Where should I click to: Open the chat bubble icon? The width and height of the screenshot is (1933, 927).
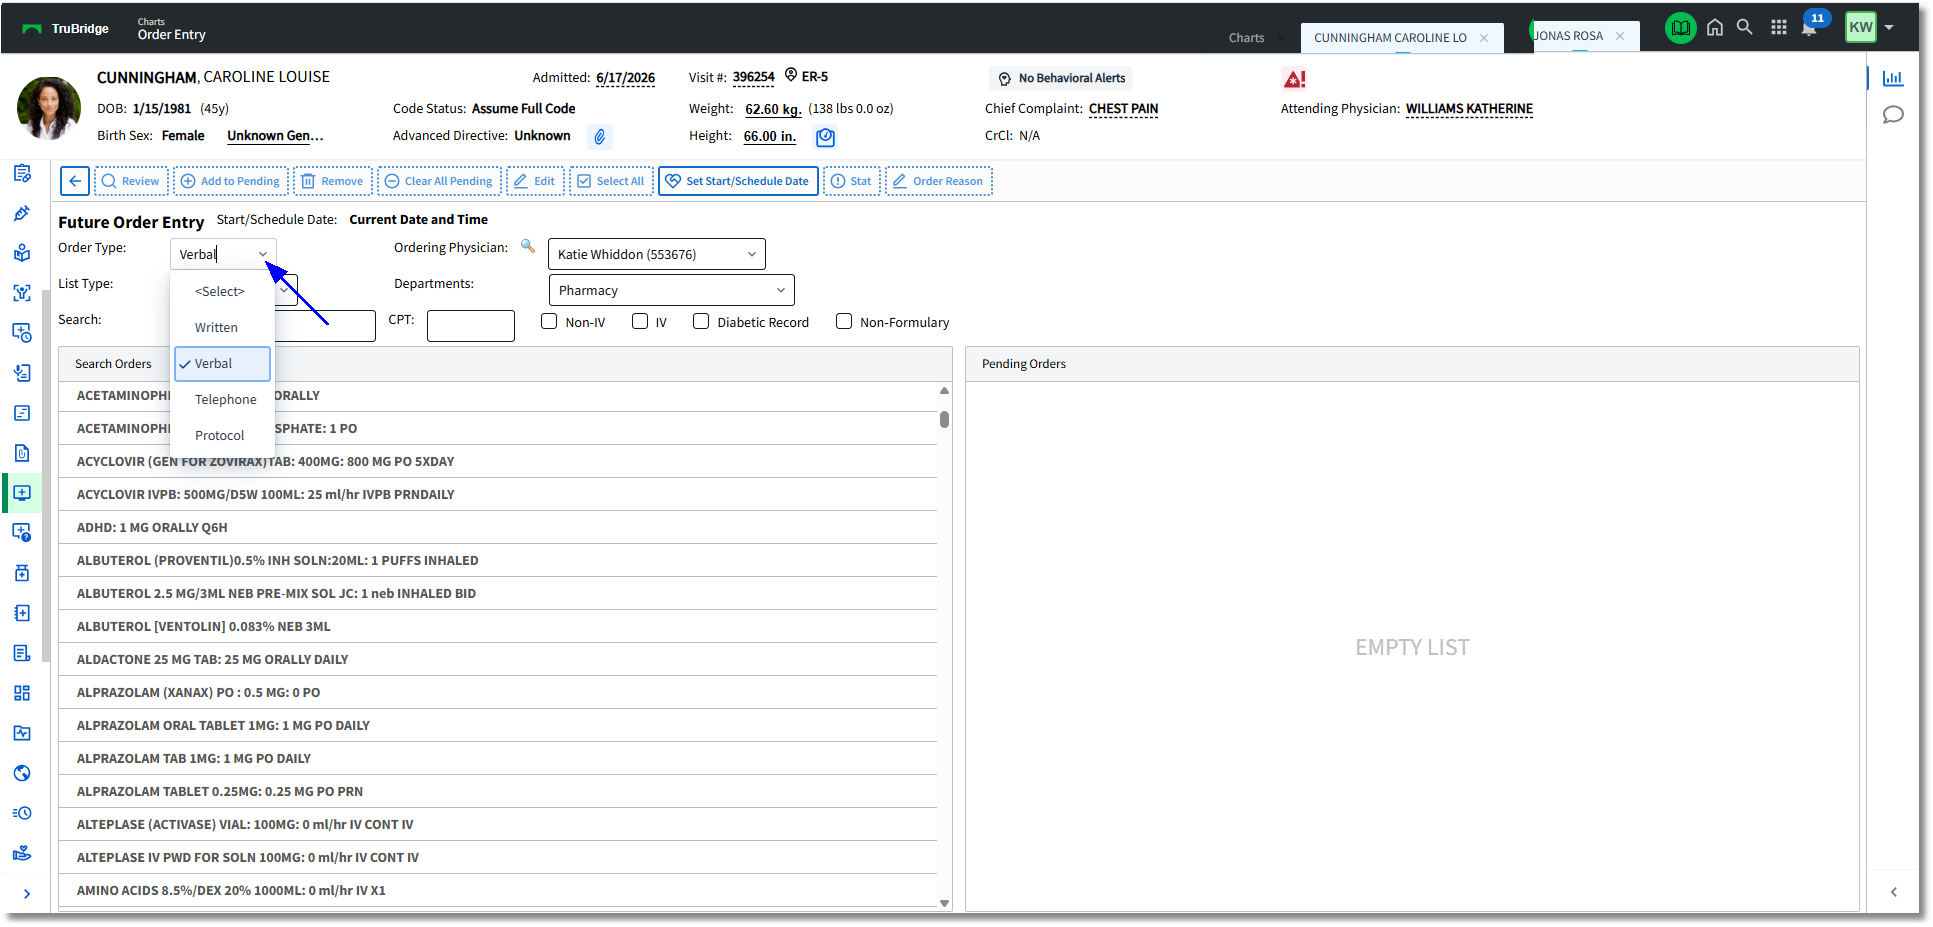(x=1892, y=115)
